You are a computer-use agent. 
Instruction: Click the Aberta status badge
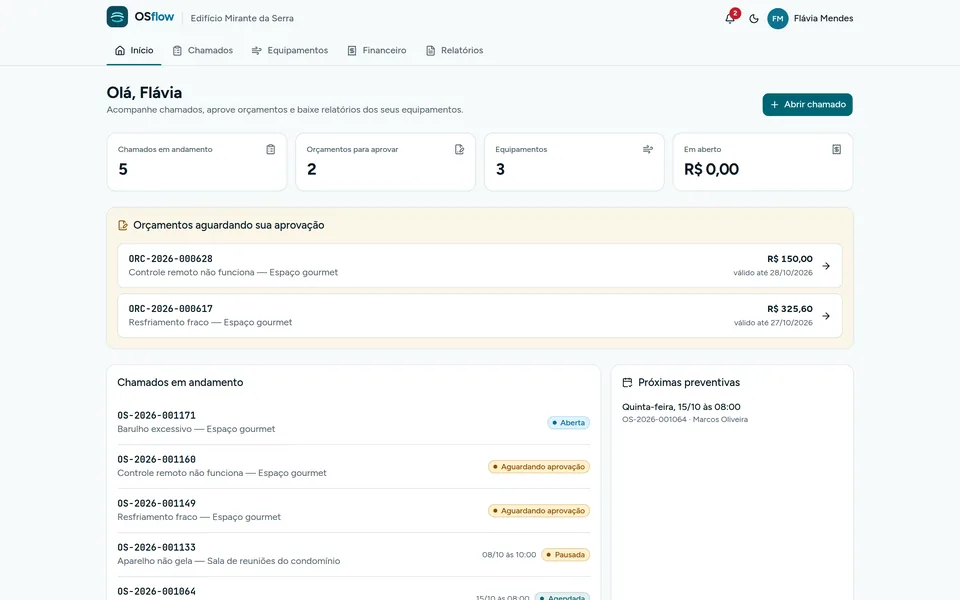point(568,422)
